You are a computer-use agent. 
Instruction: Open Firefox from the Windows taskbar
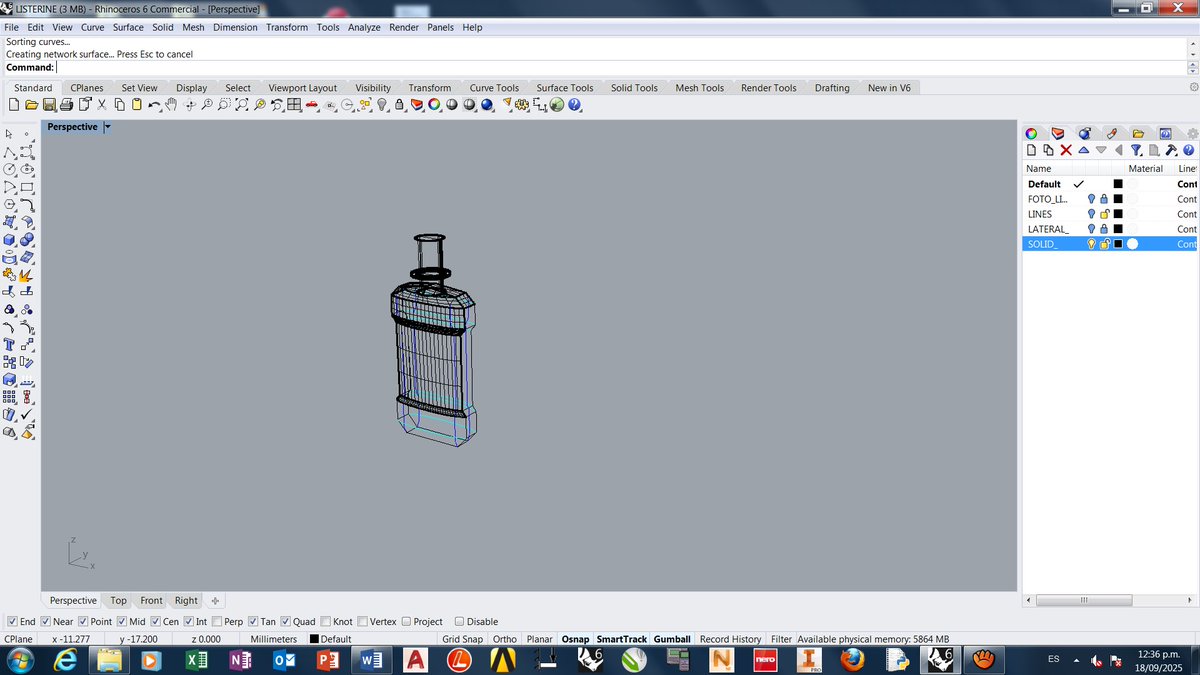(852, 660)
